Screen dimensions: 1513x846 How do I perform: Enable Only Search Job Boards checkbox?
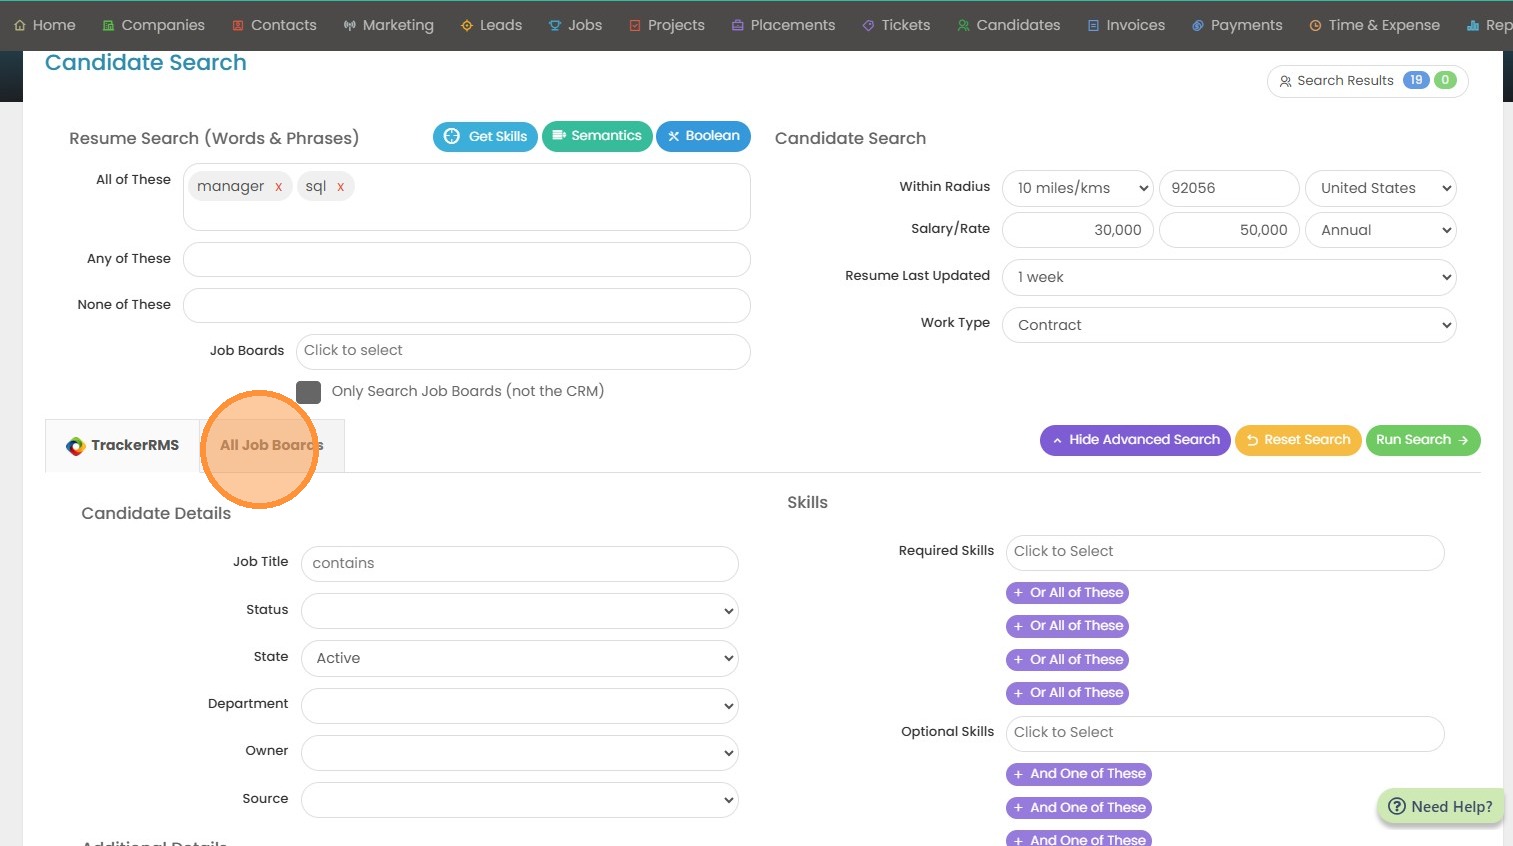(x=308, y=392)
